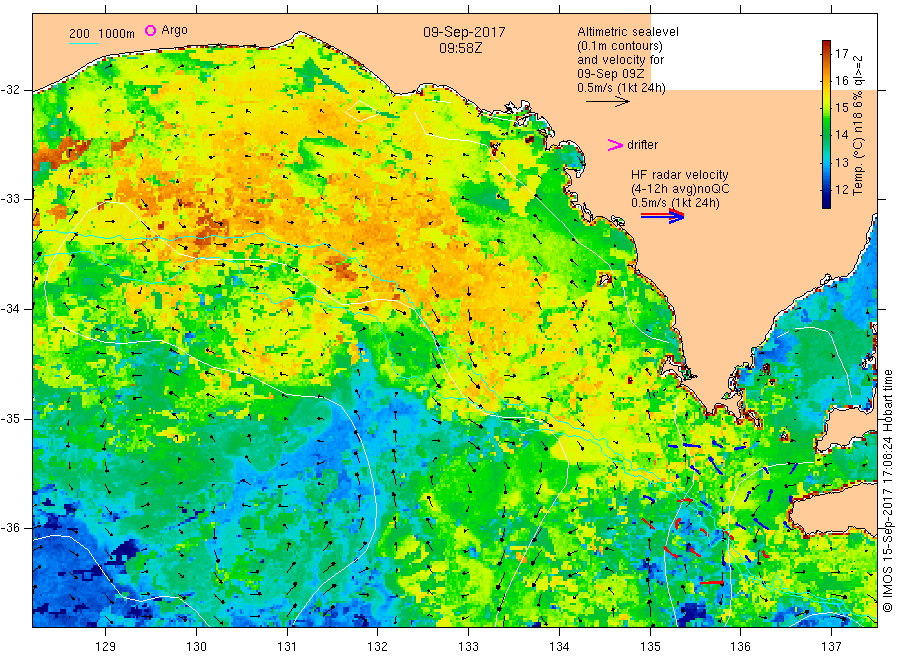Click the 'Argo' legend label
This screenshot has height=660, width=900.
[174, 30]
